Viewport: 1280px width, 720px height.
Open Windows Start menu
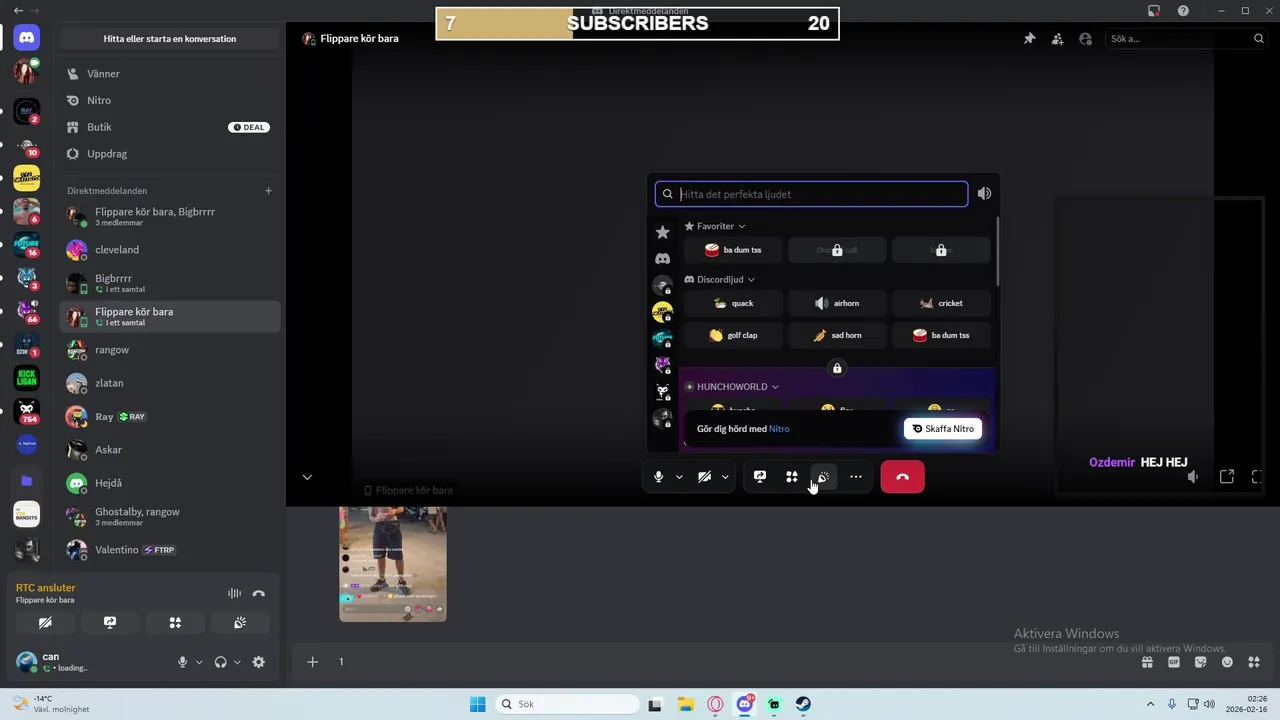pos(478,704)
